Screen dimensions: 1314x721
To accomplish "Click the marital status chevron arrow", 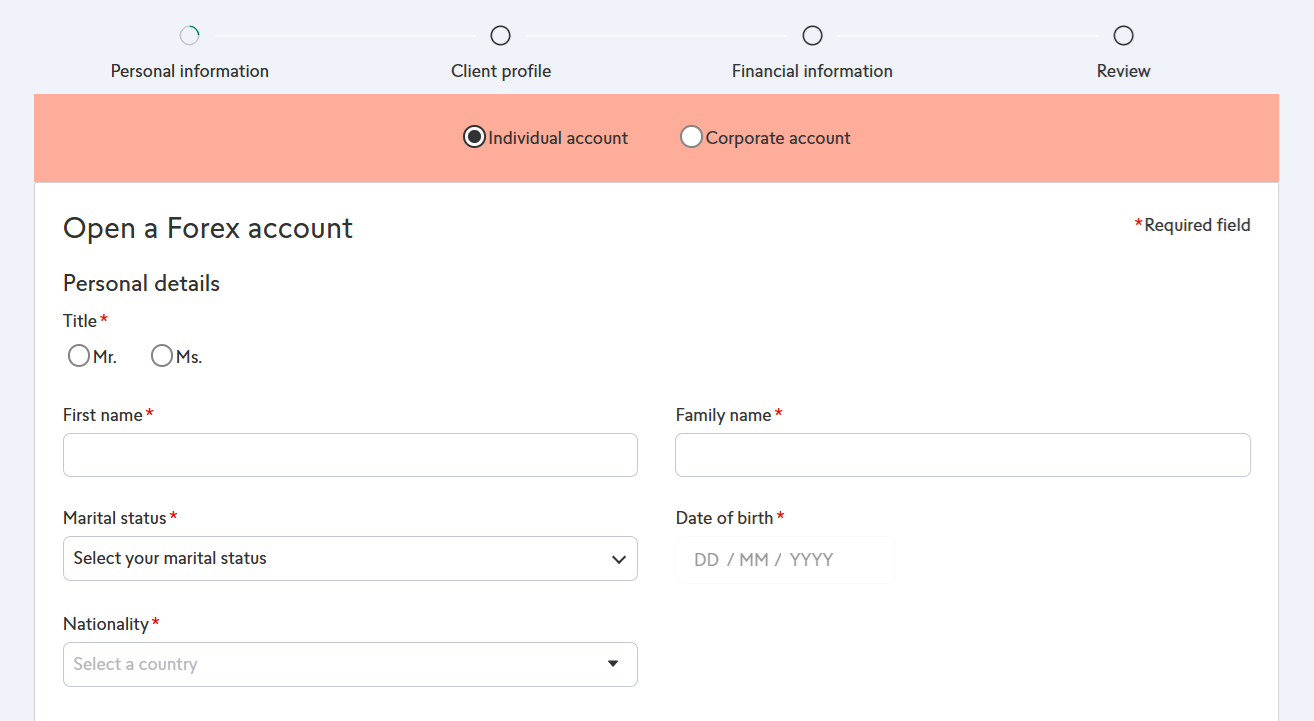I will coord(619,559).
